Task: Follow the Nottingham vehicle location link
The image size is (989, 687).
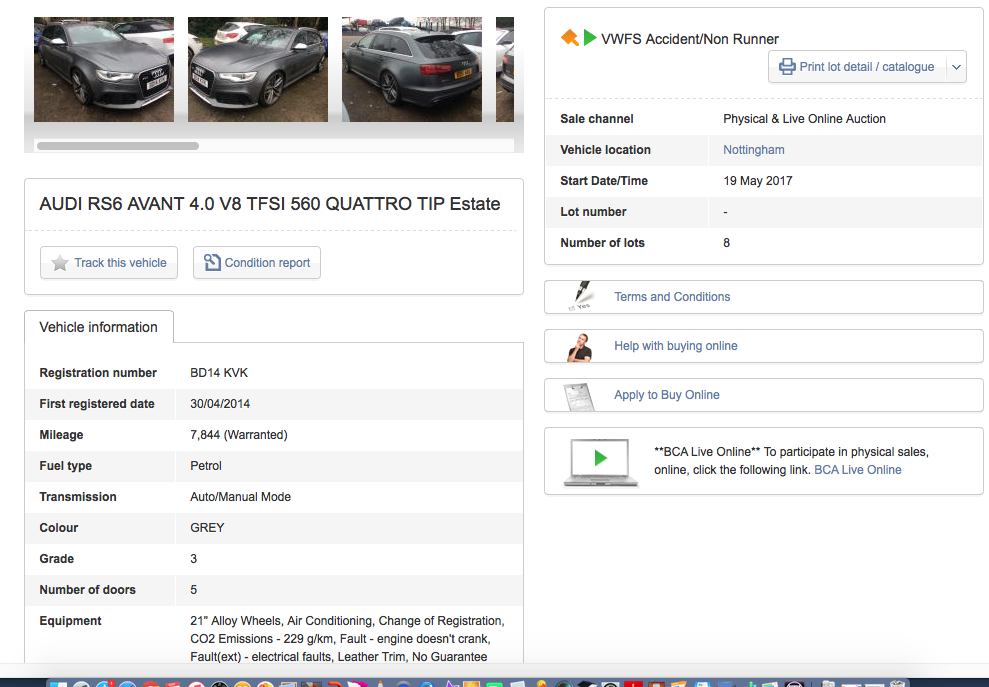Action: tap(753, 150)
